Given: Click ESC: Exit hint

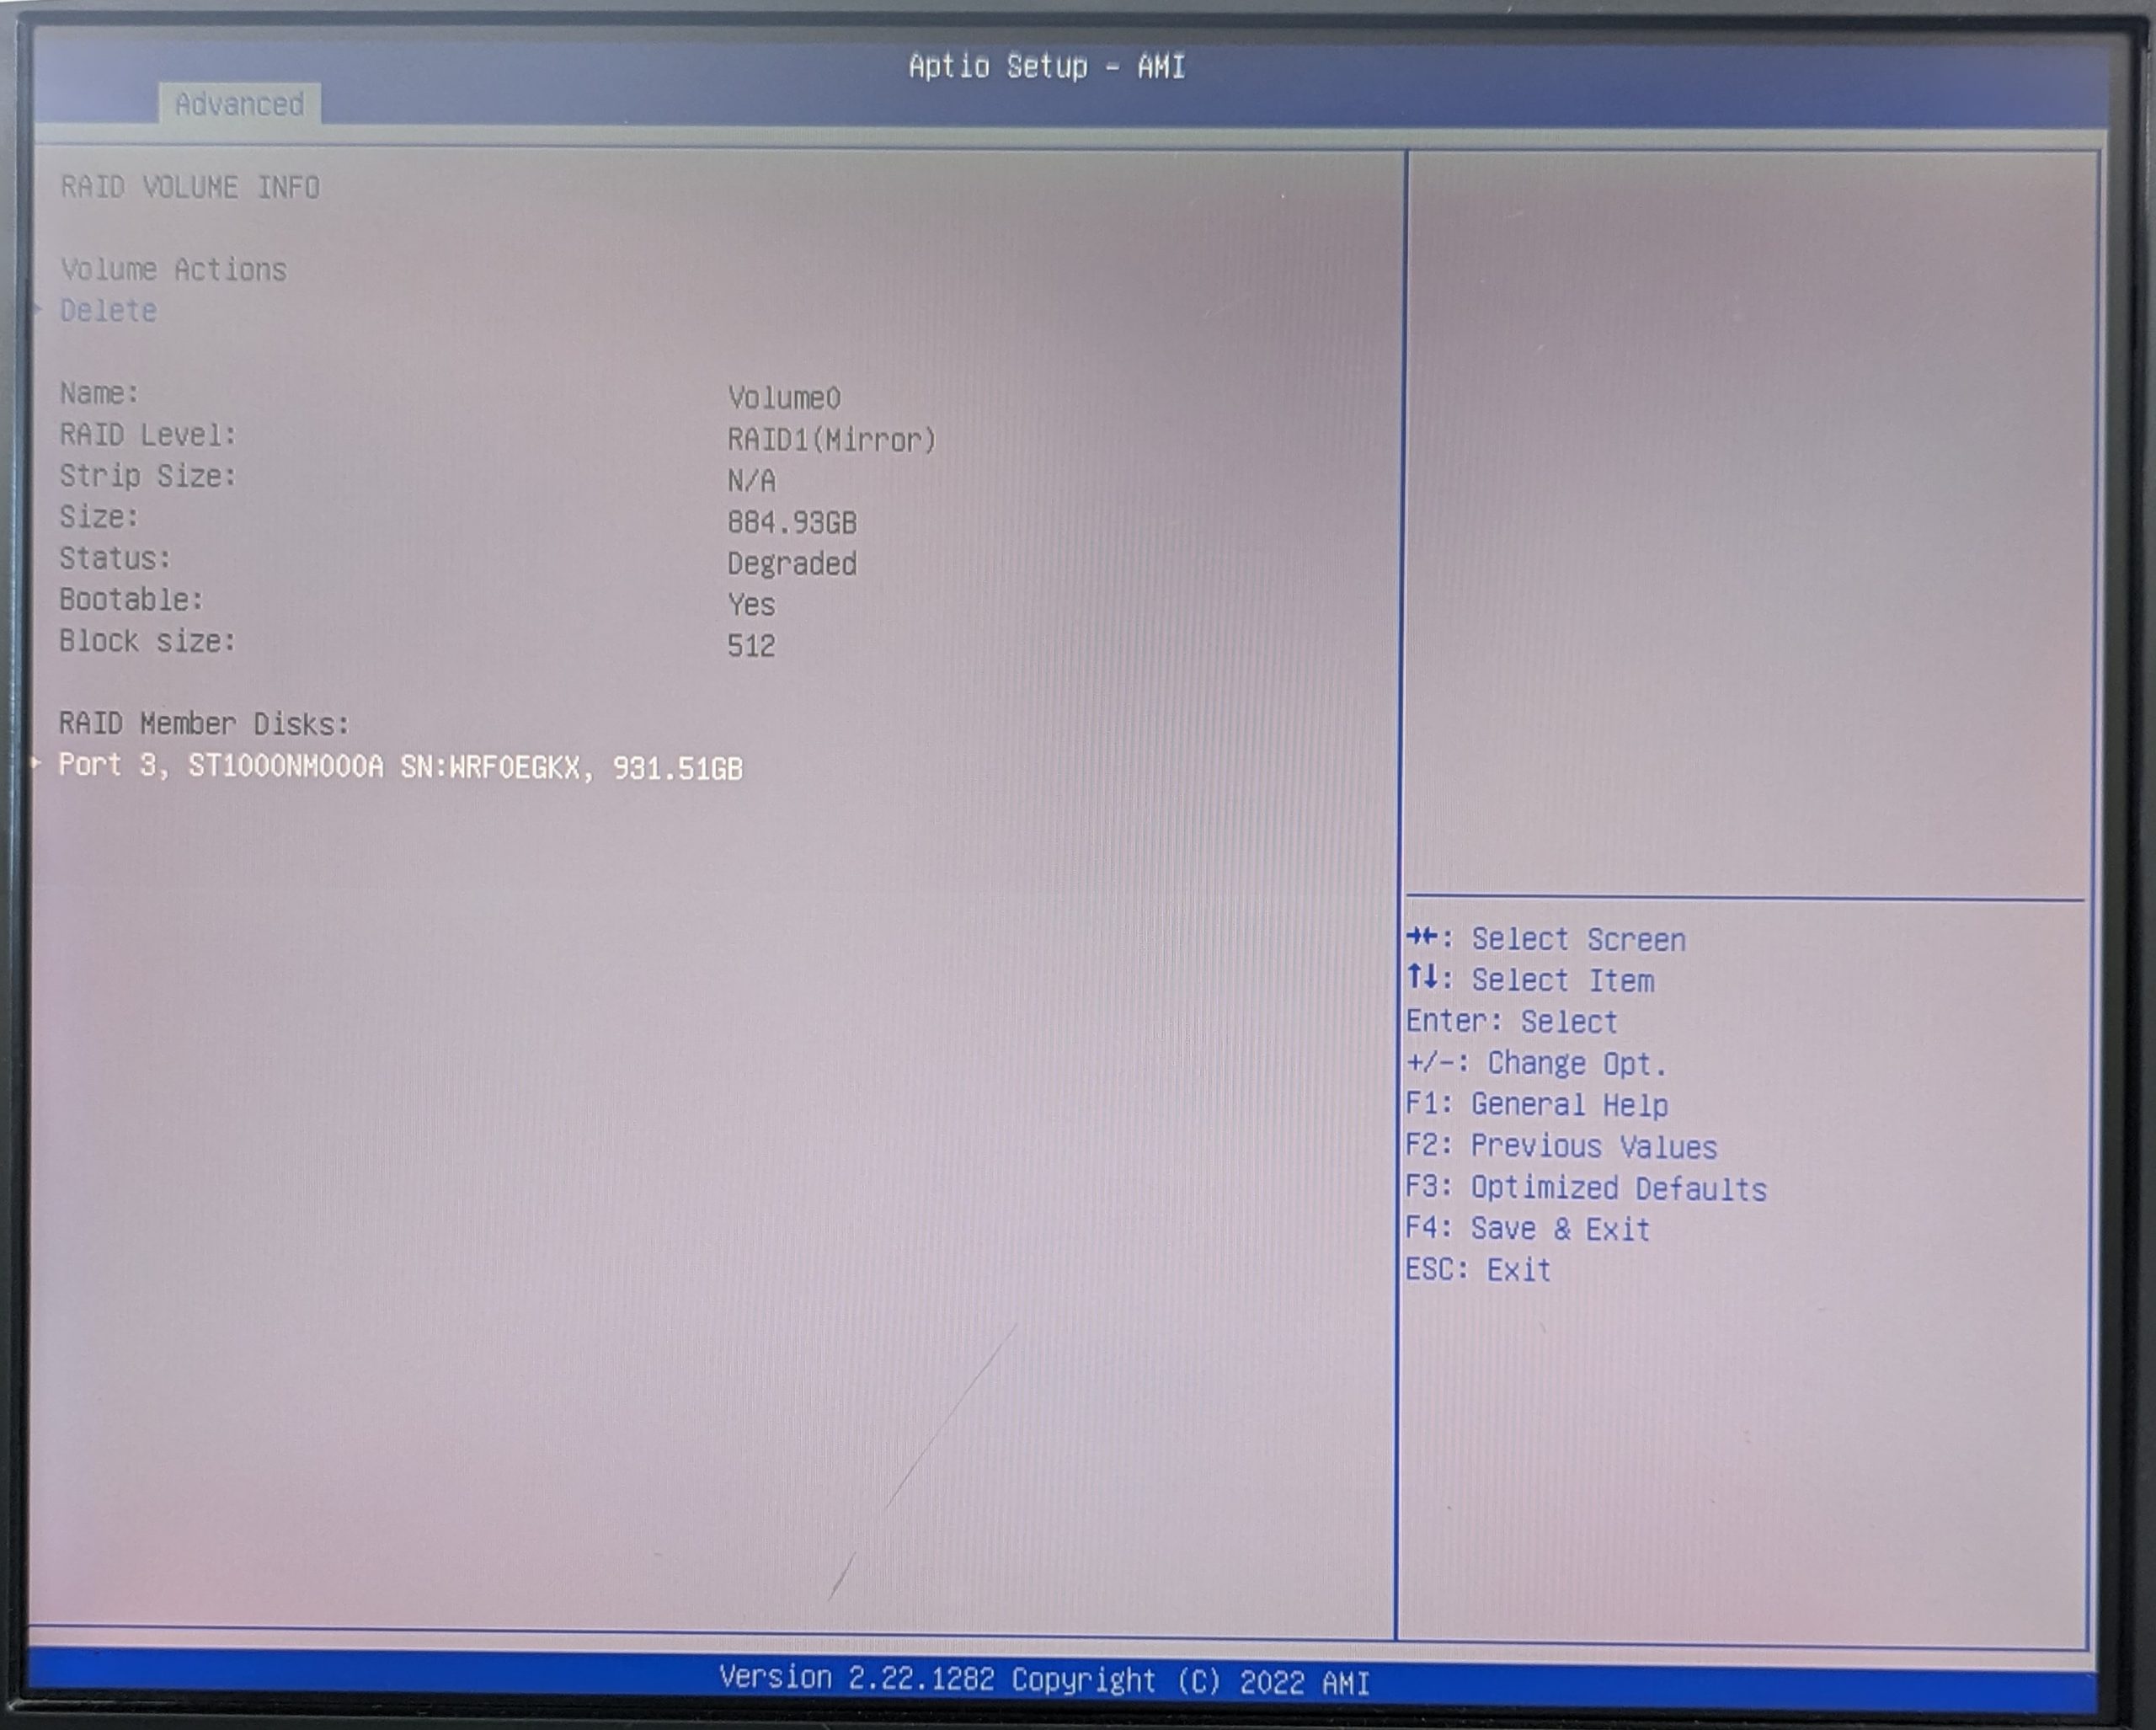Looking at the screenshot, I should (1477, 1270).
